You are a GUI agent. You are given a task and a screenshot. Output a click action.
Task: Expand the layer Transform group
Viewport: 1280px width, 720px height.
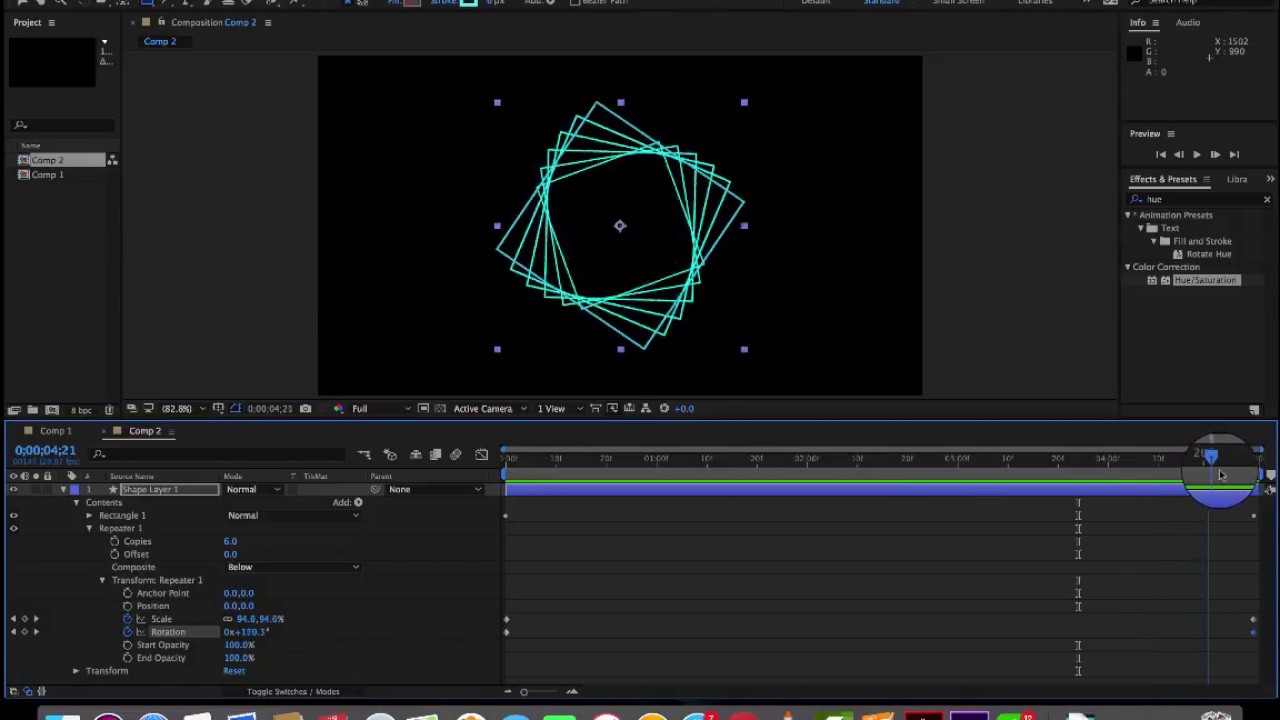pos(76,671)
